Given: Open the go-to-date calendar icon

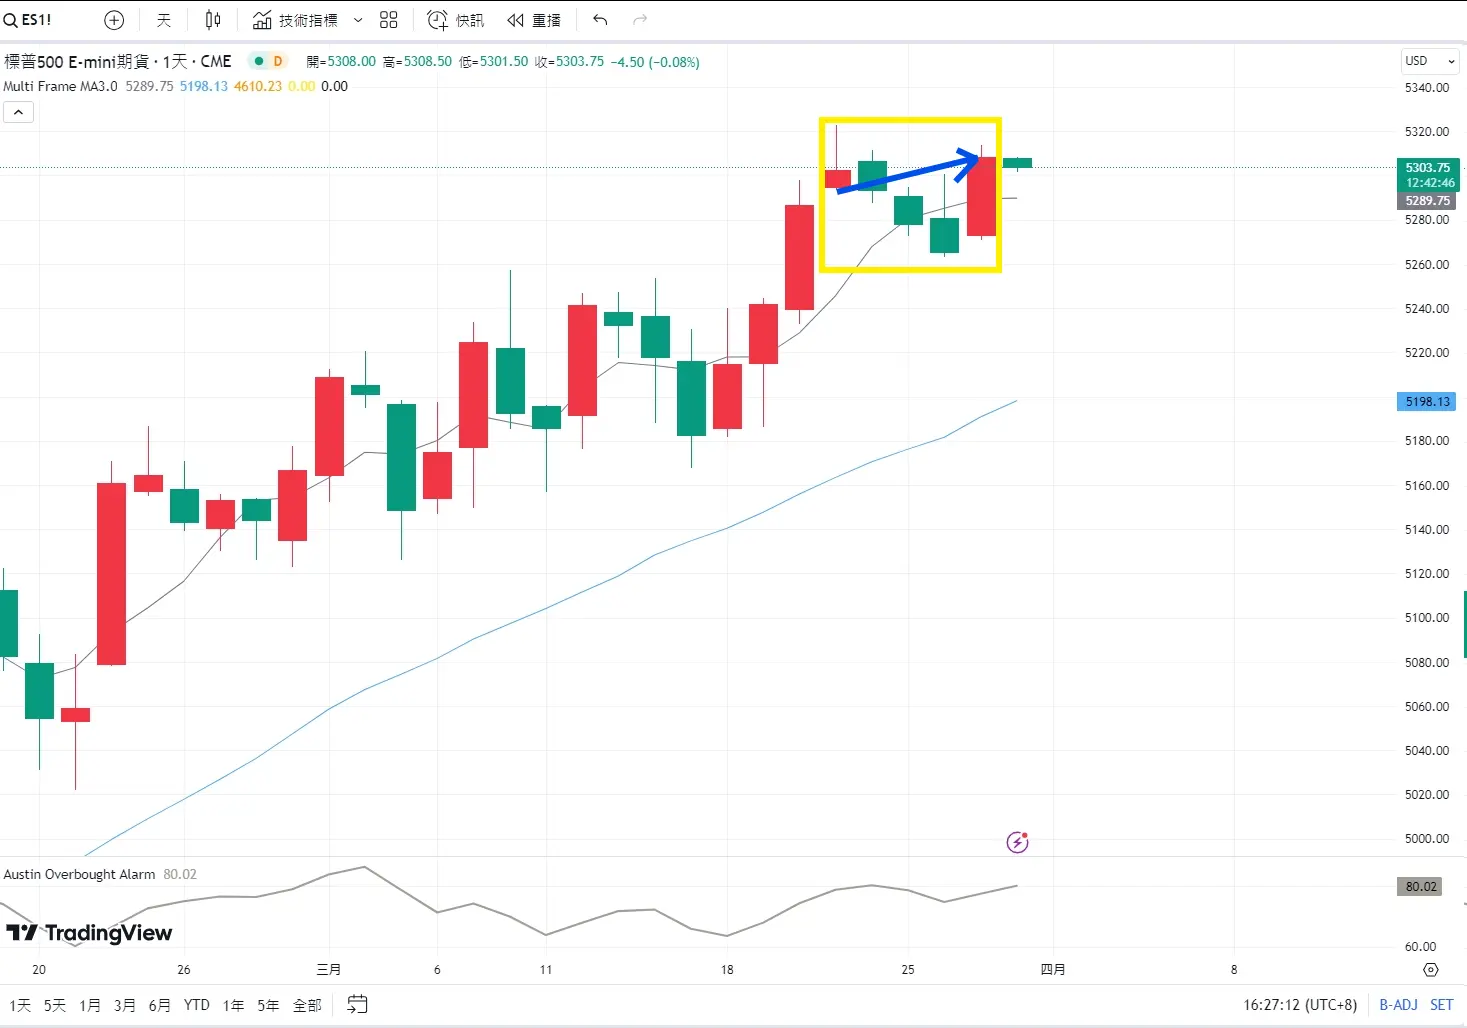Looking at the screenshot, I should pyautogui.click(x=358, y=1004).
